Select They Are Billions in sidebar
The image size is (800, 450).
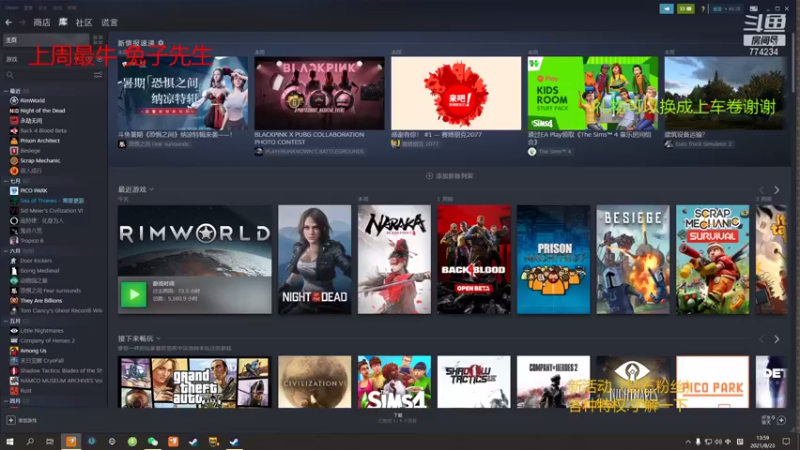(x=41, y=301)
